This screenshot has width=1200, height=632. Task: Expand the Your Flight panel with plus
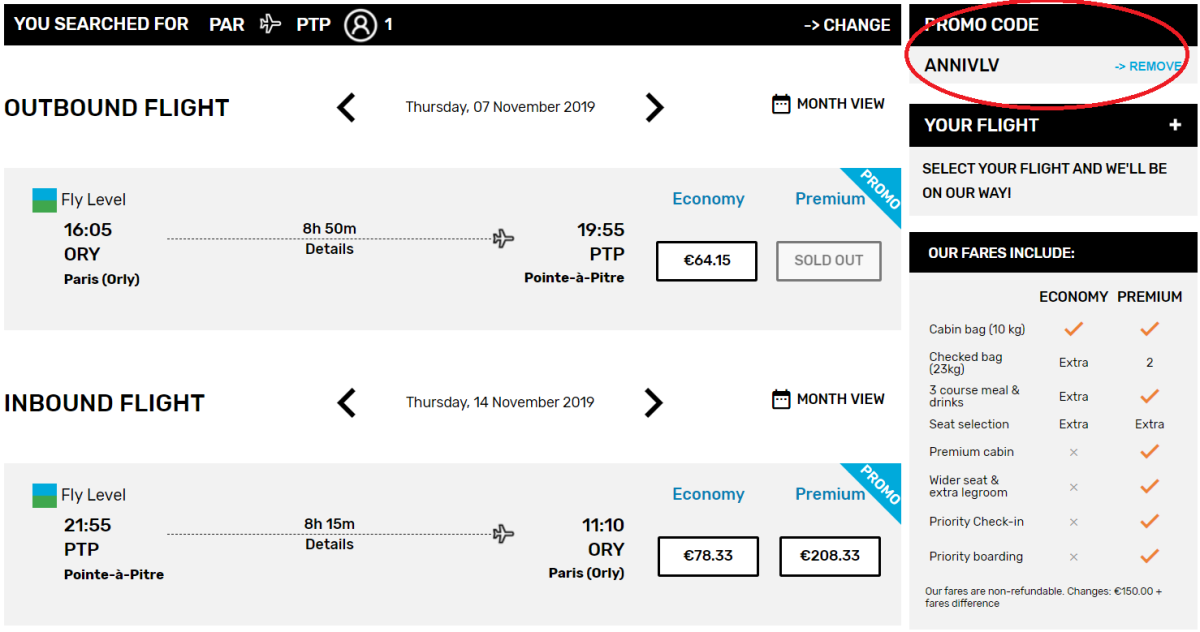point(1175,125)
